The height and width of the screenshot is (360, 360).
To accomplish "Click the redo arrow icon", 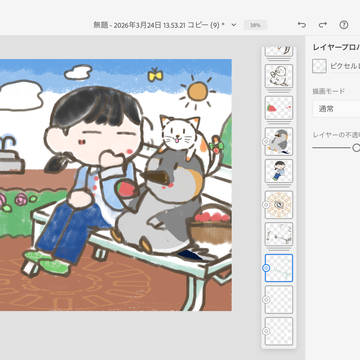I will (322, 25).
